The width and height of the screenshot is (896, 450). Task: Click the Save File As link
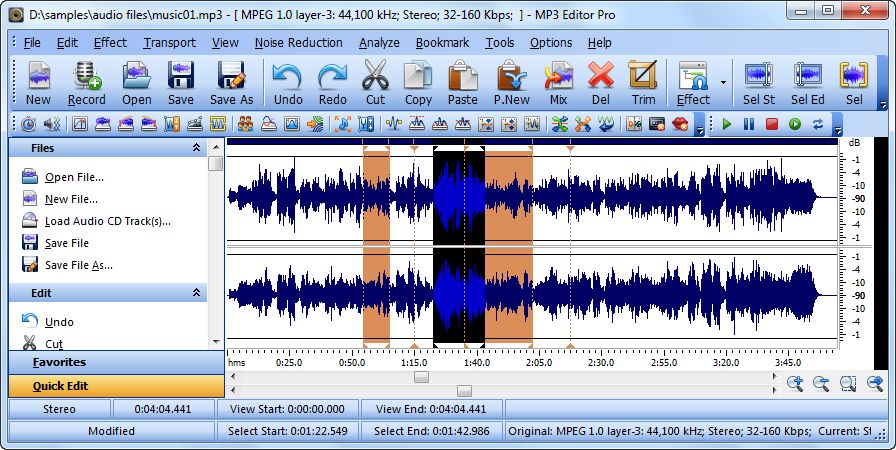point(78,265)
